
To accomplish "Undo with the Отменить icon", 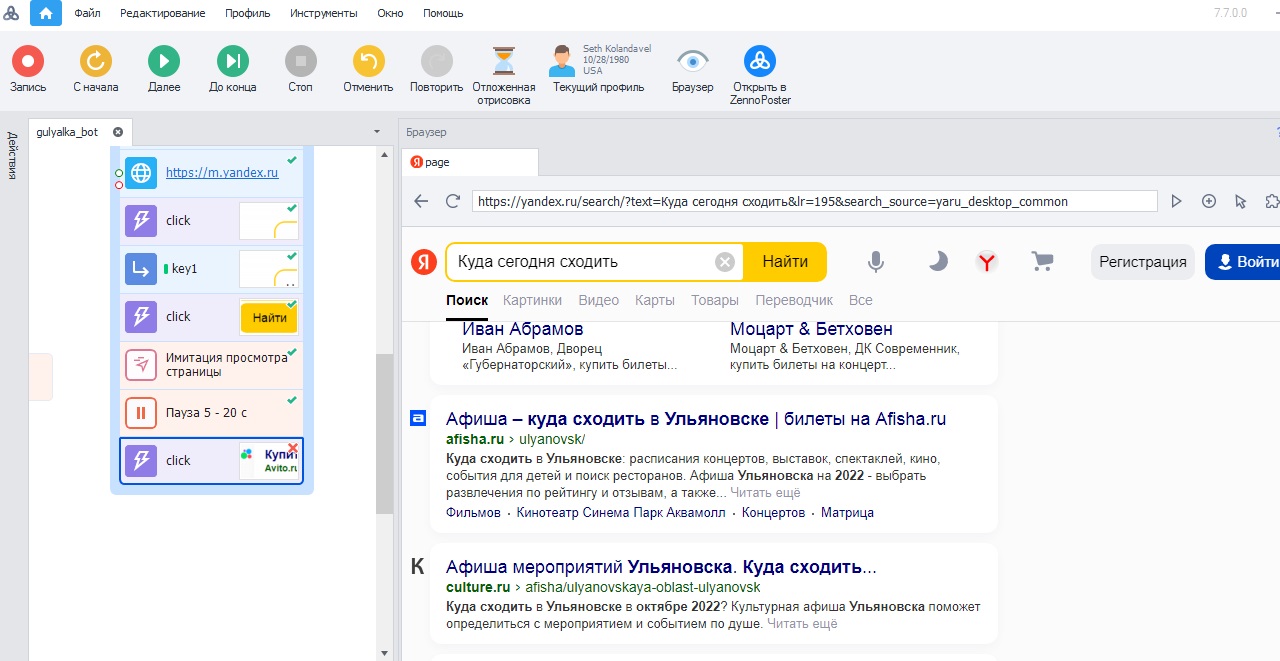I will 368,62.
